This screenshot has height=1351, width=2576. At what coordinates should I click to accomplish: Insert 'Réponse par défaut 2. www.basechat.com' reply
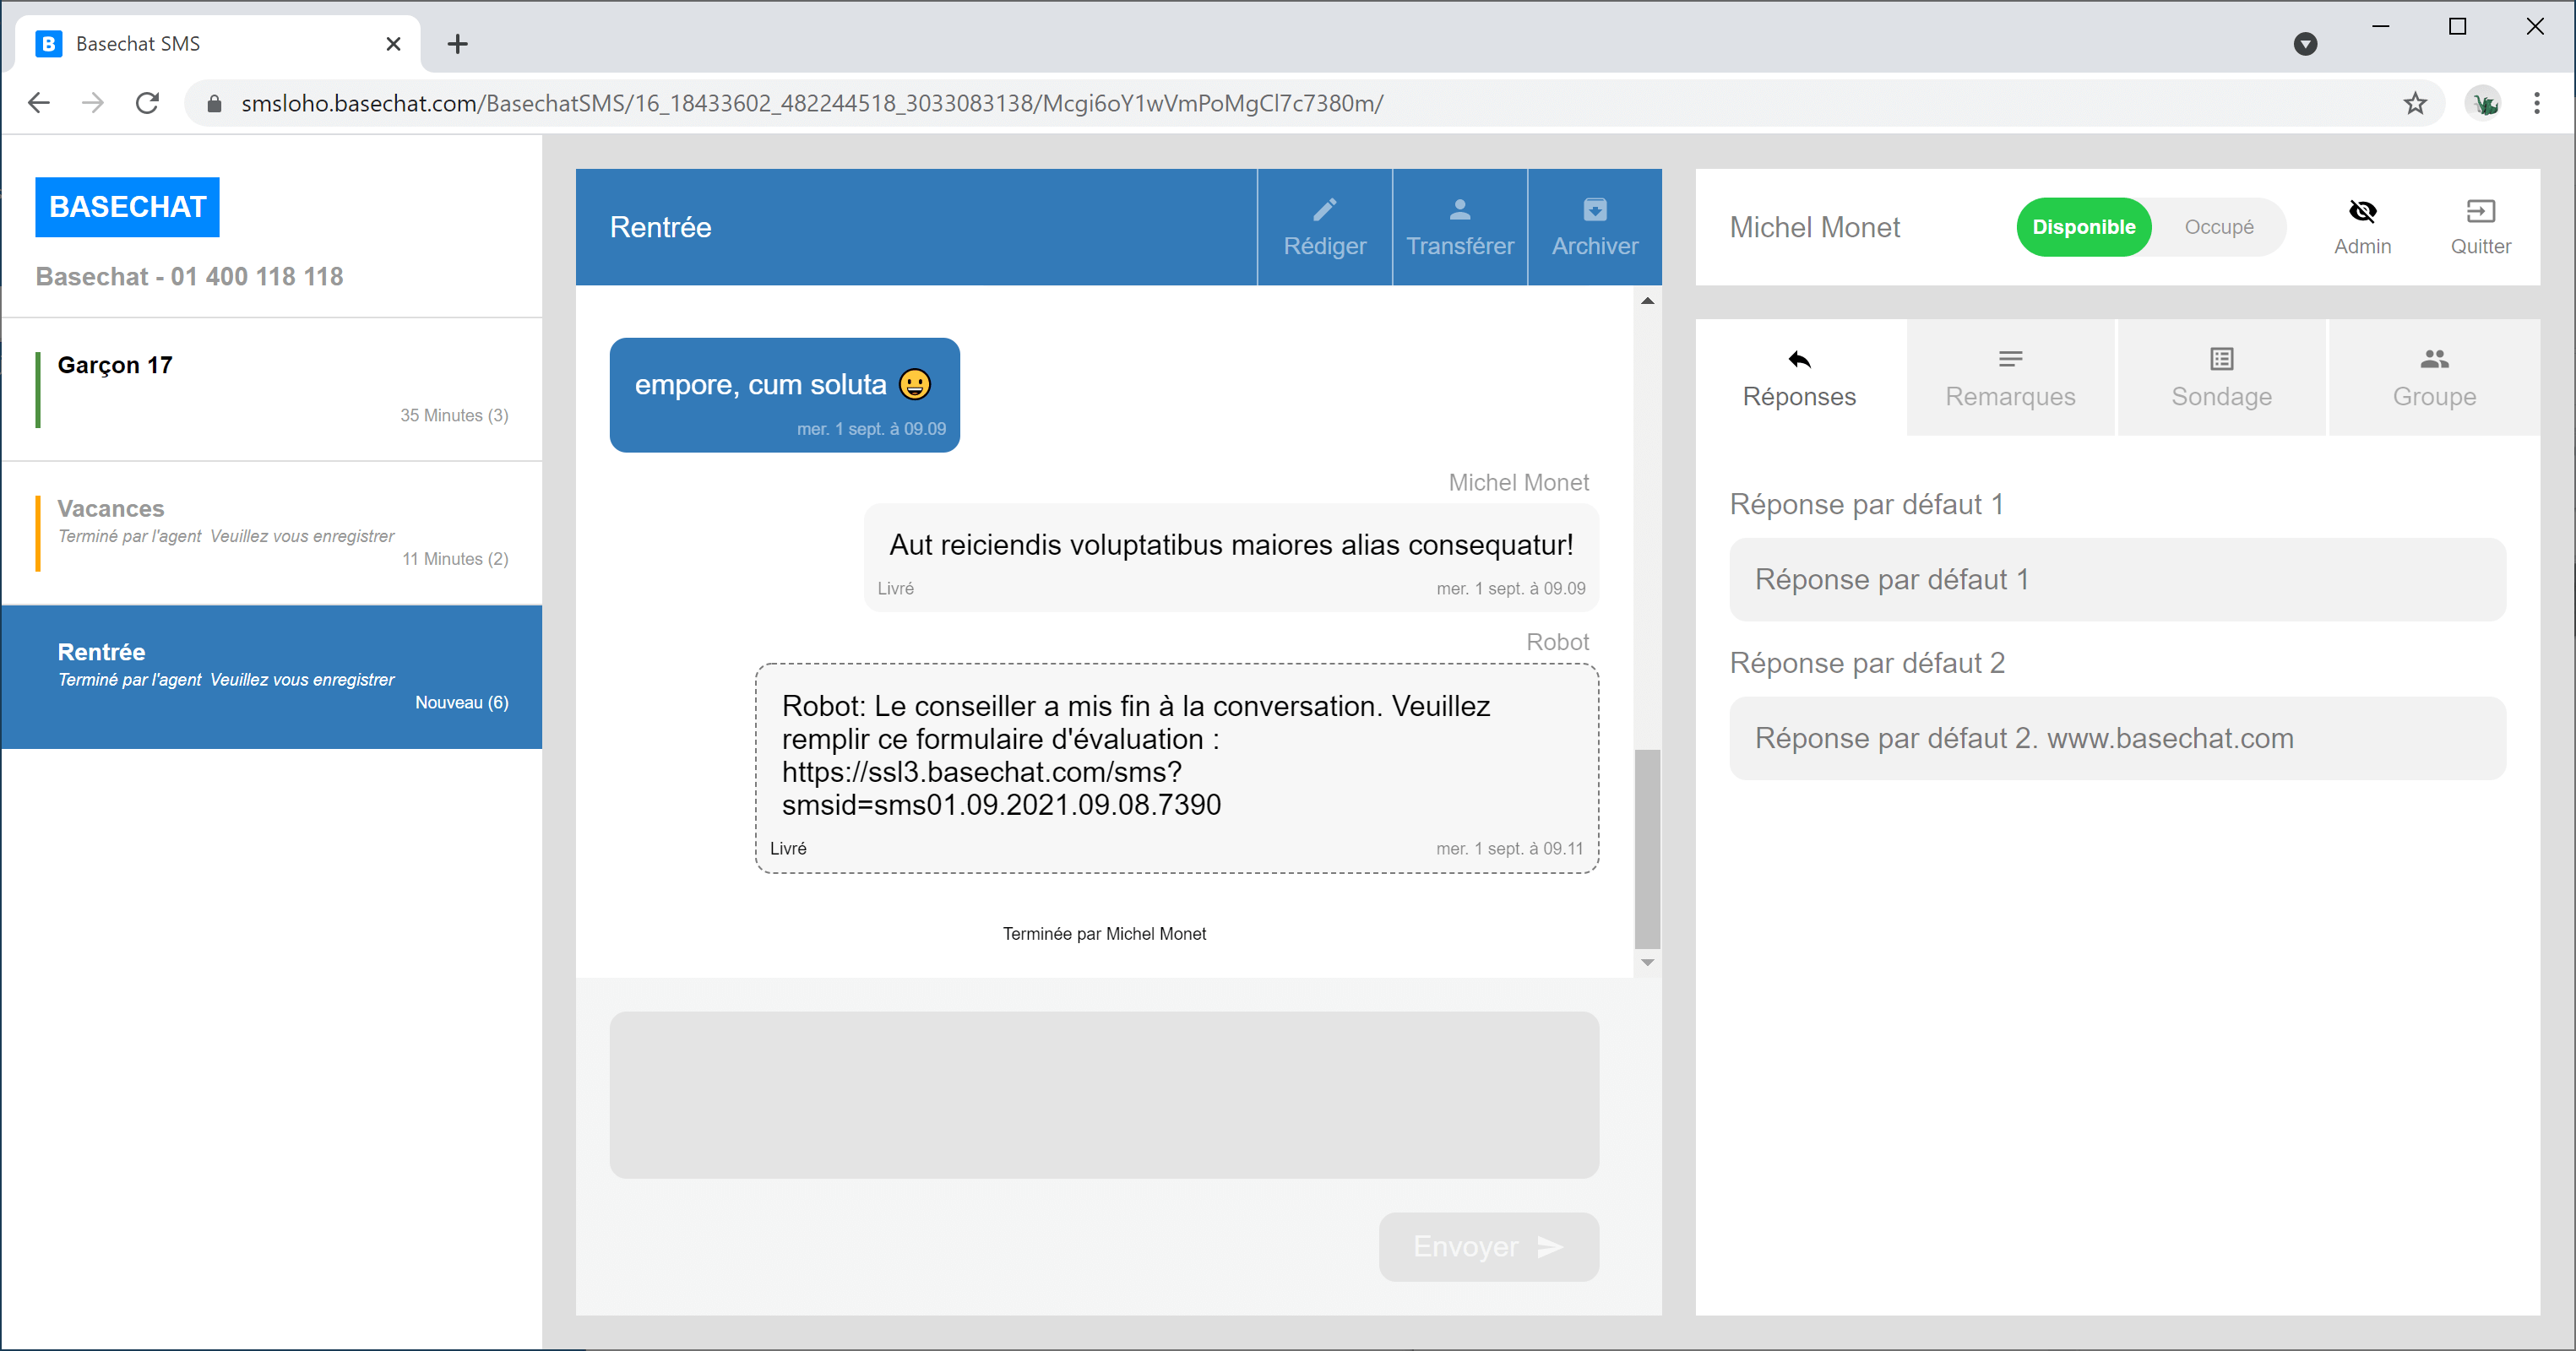(x=2116, y=738)
